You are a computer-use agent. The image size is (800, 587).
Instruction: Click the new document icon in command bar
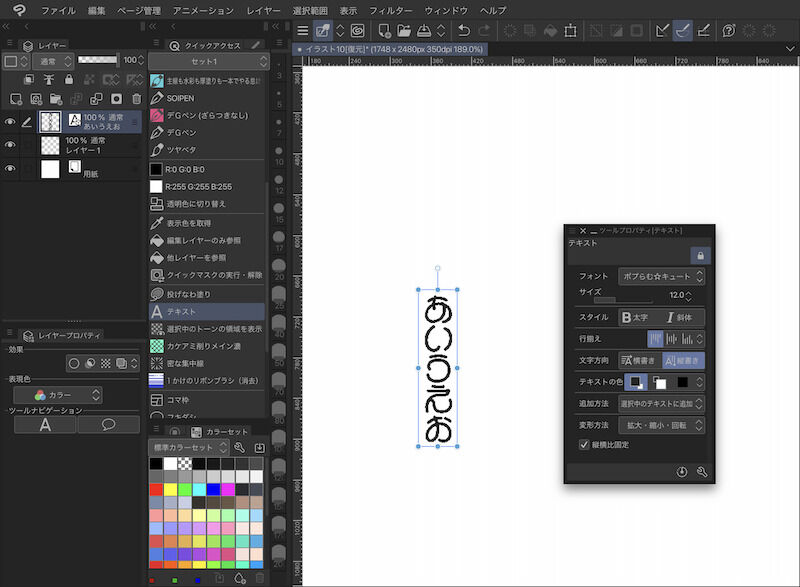[384, 31]
